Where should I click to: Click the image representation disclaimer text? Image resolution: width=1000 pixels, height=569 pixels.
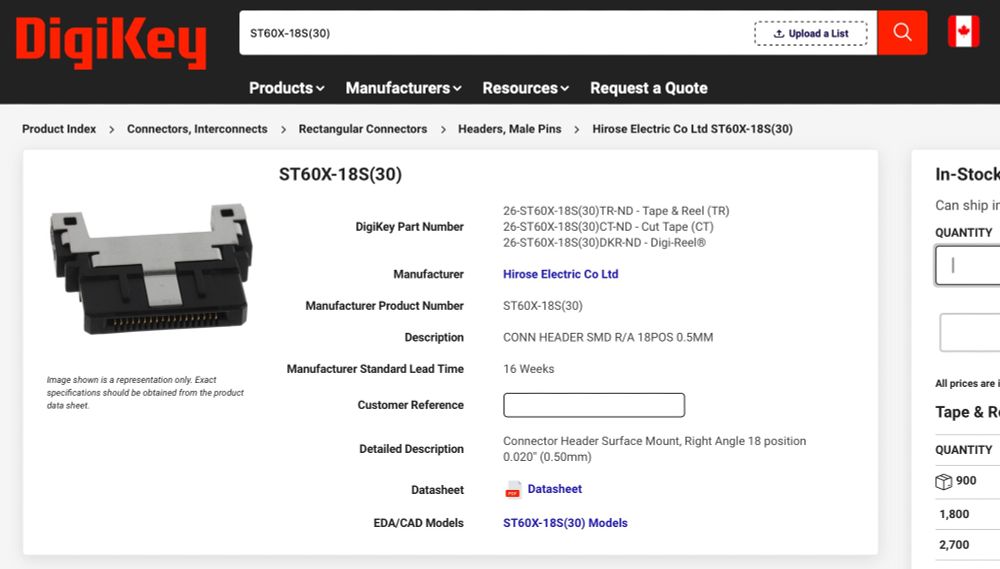point(145,392)
